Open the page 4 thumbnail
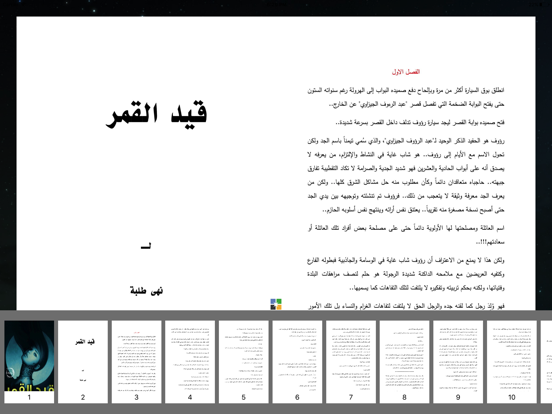Screen dimensions: 552x414 coord(190,362)
